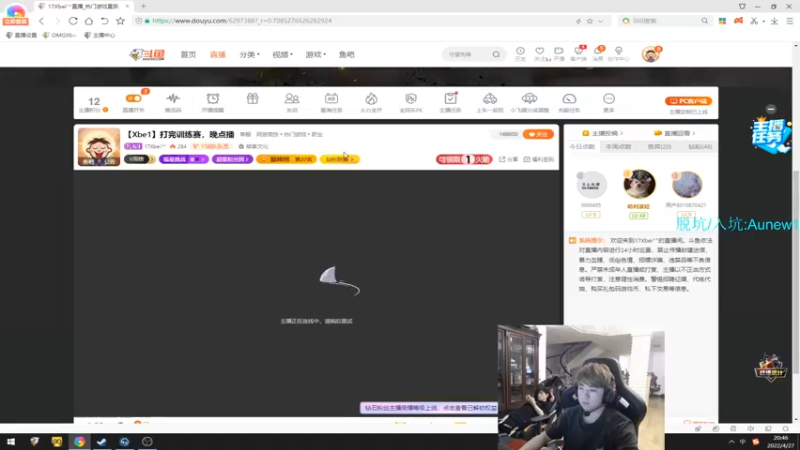Open the alarm clock broadcast reminder icon
Image resolution: width=800 pixels, height=450 pixels.
click(213, 98)
